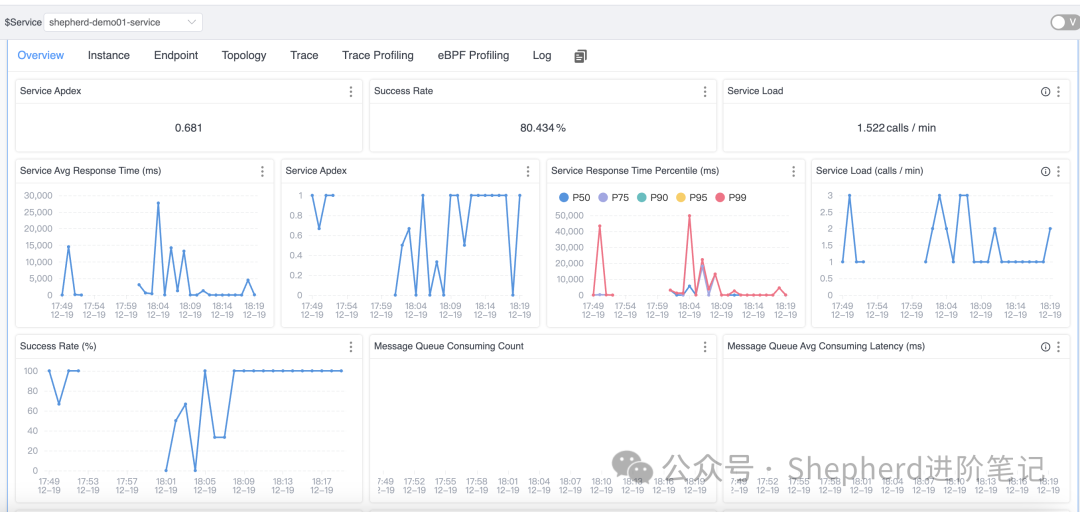Open the Success Rate card options menu
The image size is (1080, 512).
tap(705, 92)
